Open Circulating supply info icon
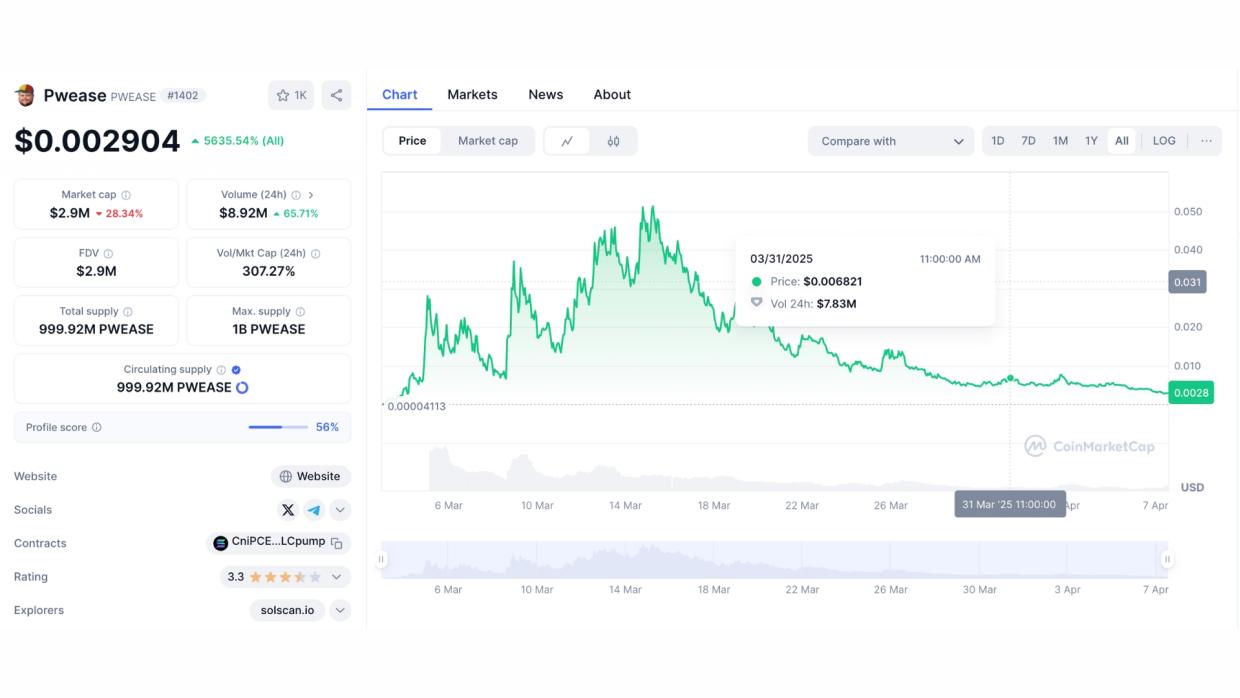This screenshot has width=1240, height=698. point(221,370)
